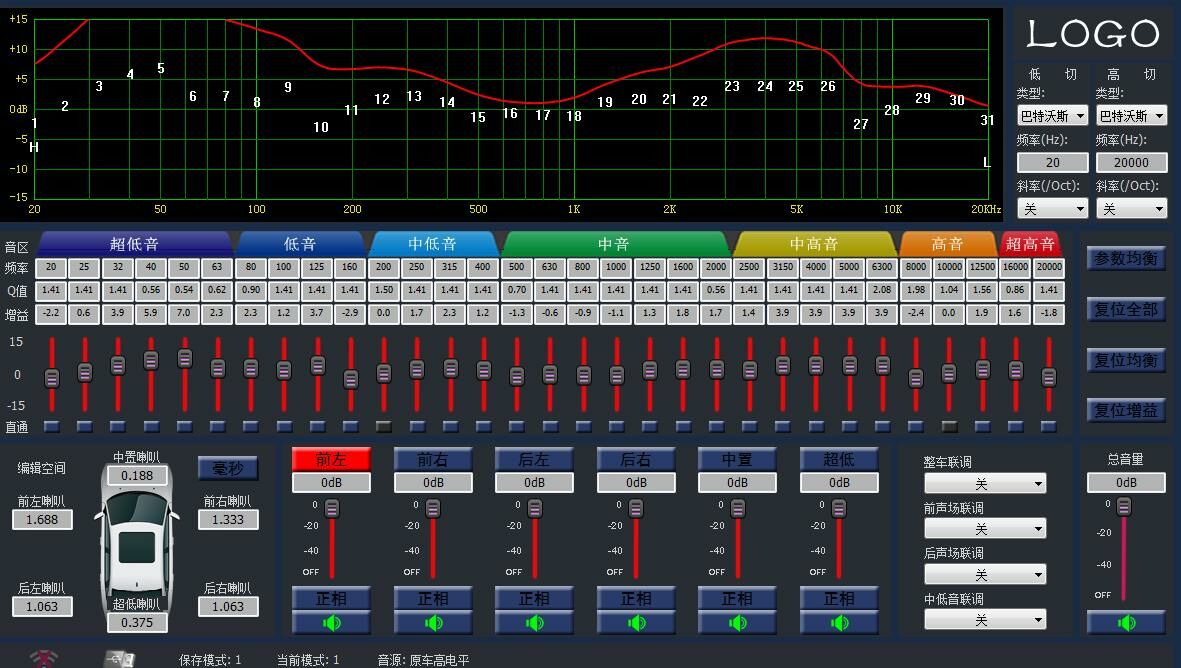Viewport: 1181px width, 668px height.
Task: Mute the 后左 channel speaker icon
Action: pyautogui.click(x=534, y=623)
